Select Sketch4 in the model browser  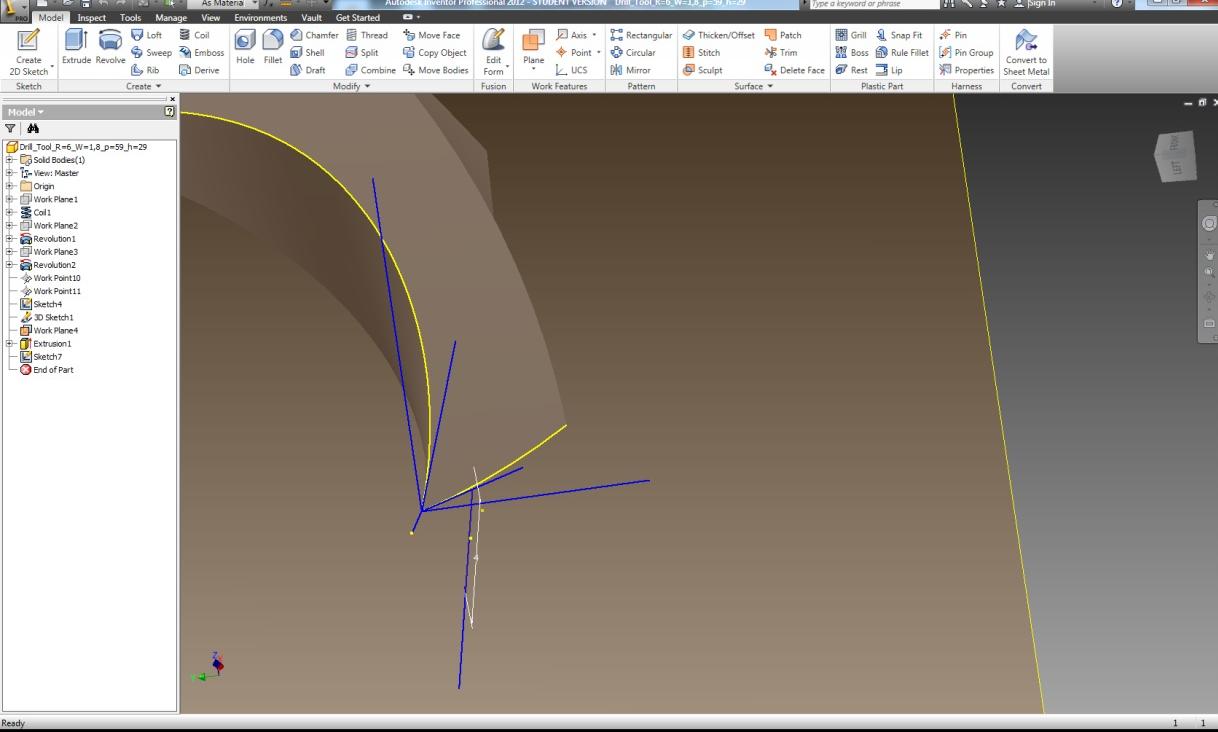click(x=42, y=304)
